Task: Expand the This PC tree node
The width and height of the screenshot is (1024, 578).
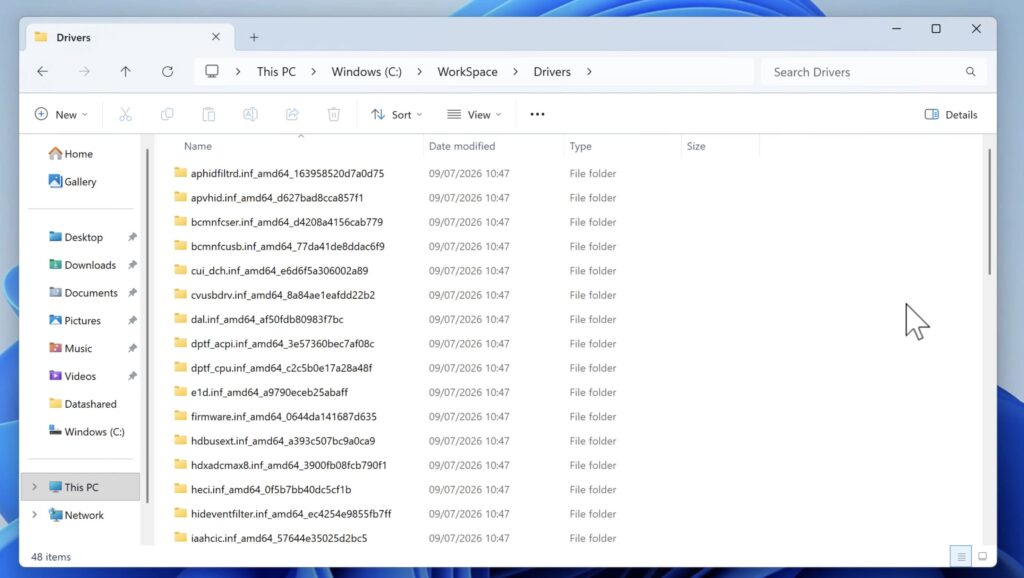Action: (35, 487)
